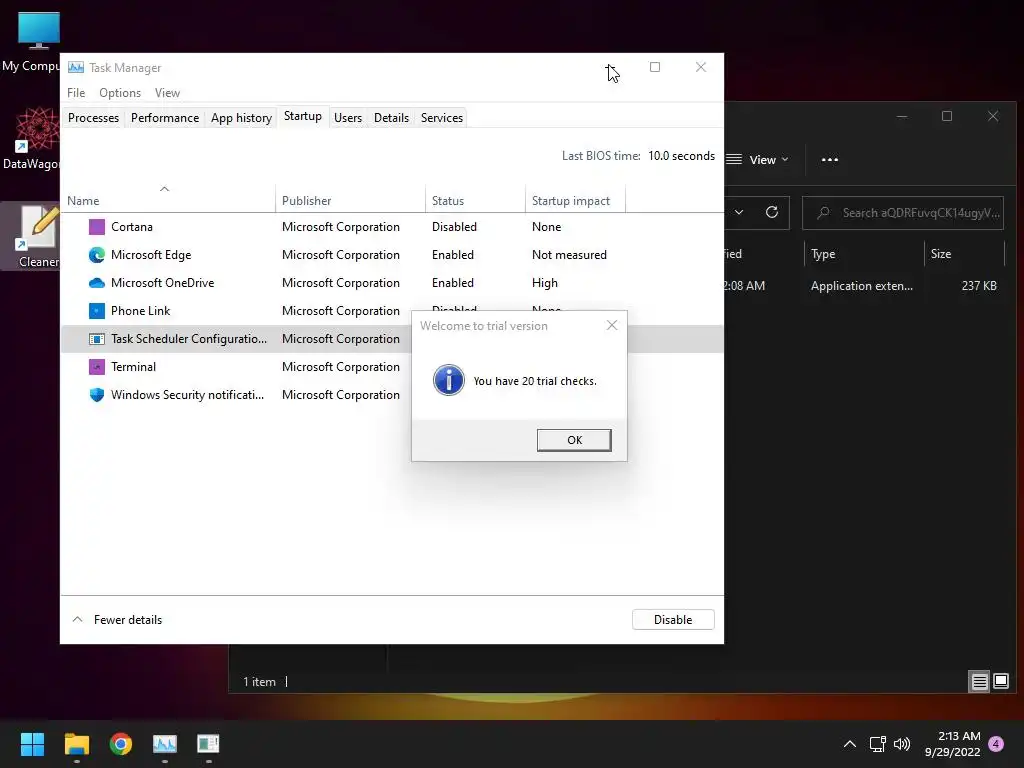Expand the address bar history dropdown in Explorer
Image resolution: width=1024 pixels, height=768 pixels.
[739, 212]
